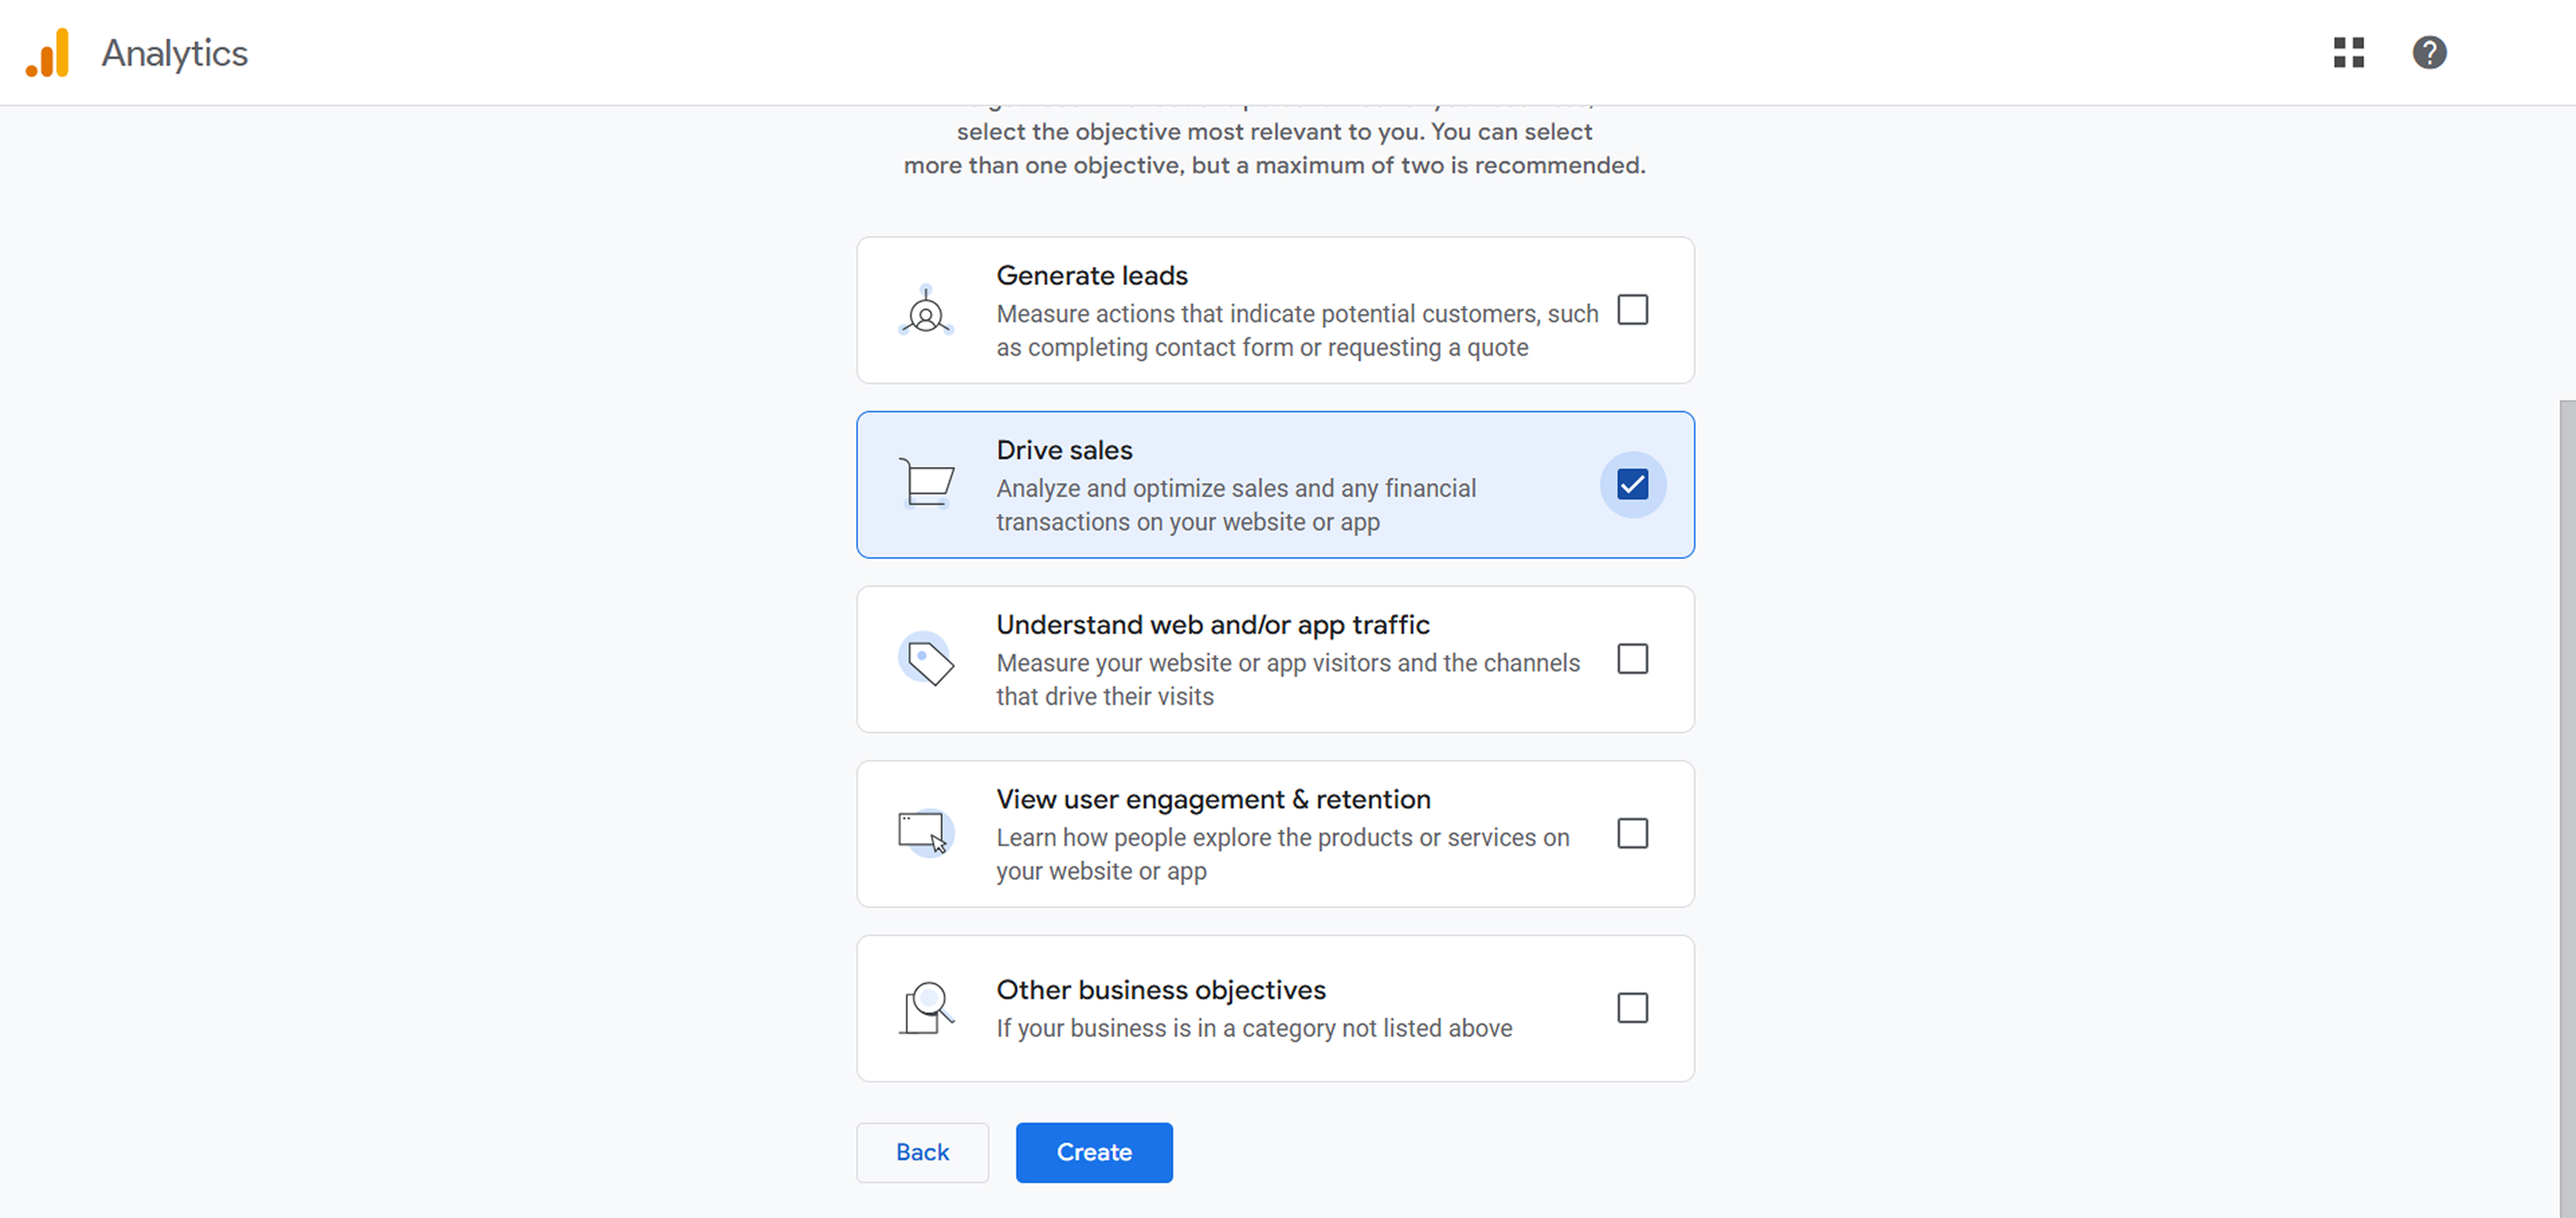Click 'If your business is in a category' text
The image size is (2576, 1218).
coord(1254,1028)
